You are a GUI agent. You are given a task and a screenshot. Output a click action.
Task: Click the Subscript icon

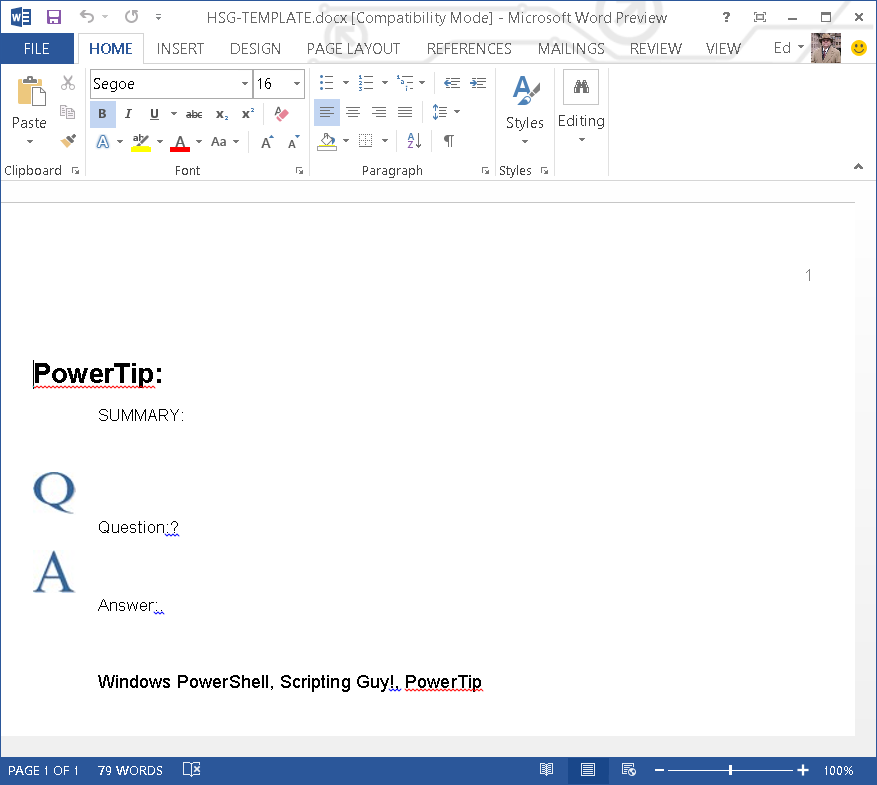click(x=221, y=114)
